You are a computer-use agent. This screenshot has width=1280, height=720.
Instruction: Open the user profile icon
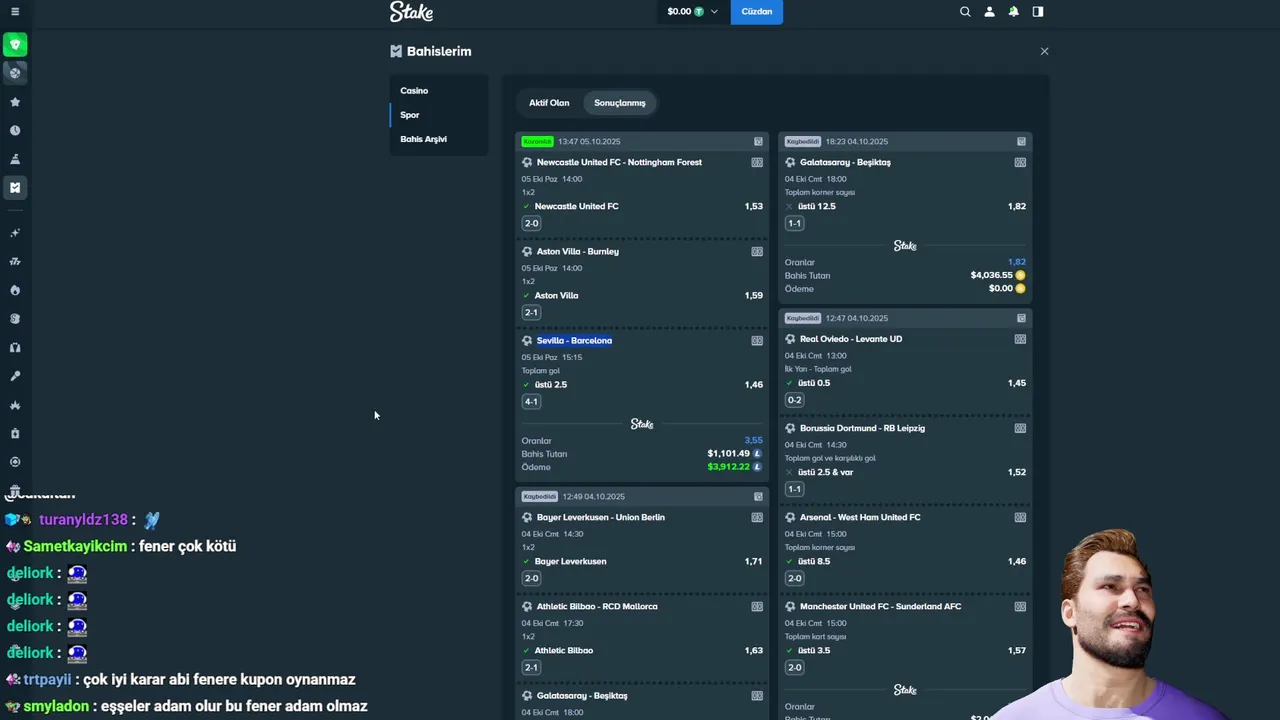tap(989, 12)
